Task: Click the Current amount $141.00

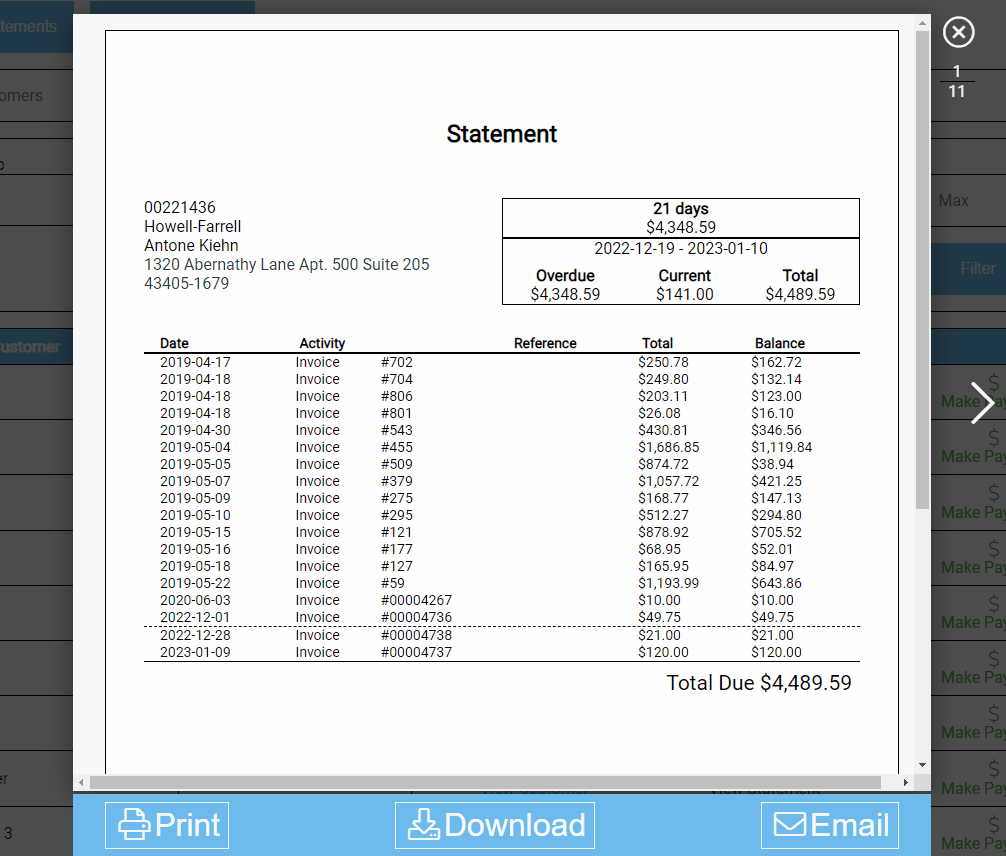Action: [x=685, y=295]
